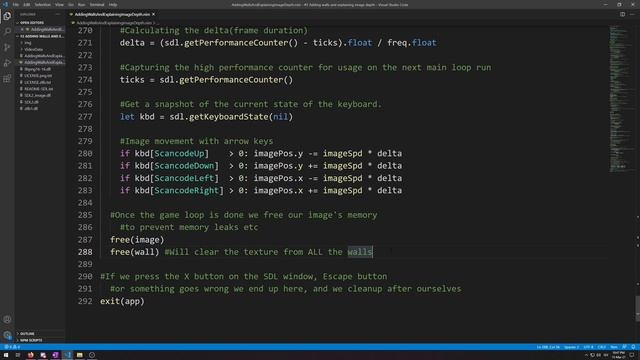Open Explorer panel more actions ellipsis
The image size is (640, 360).
pyautogui.click(x=58, y=14)
